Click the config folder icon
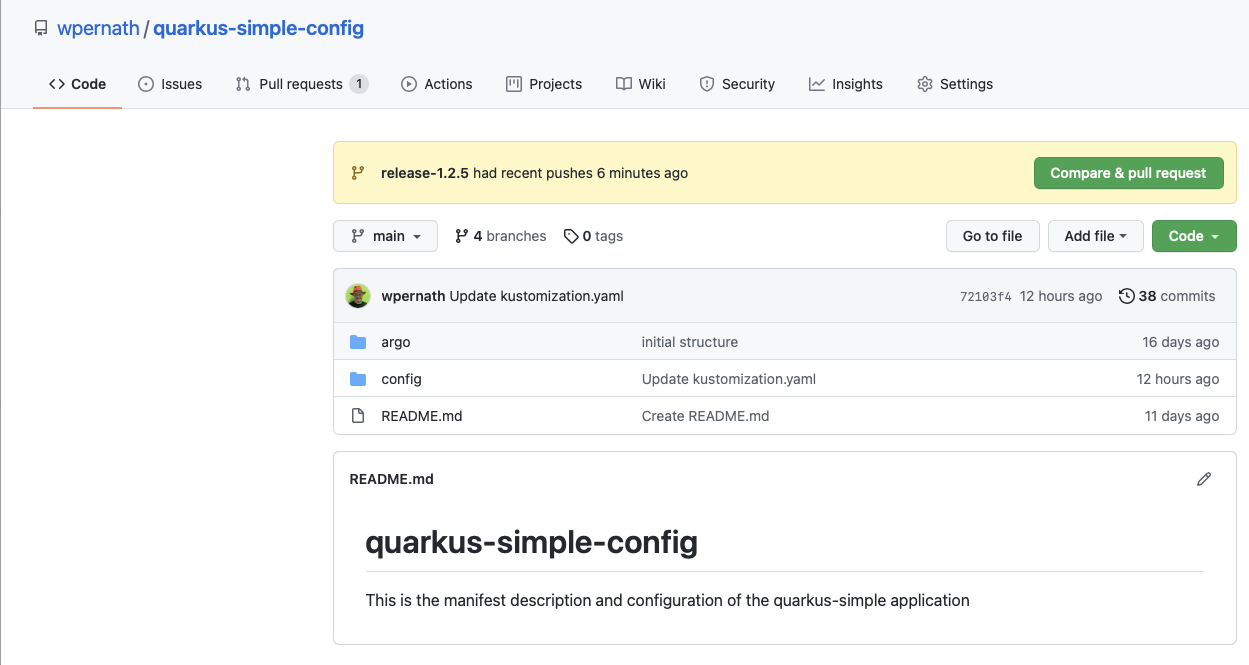This screenshot has height=665, width=1249. coord(358,379)
